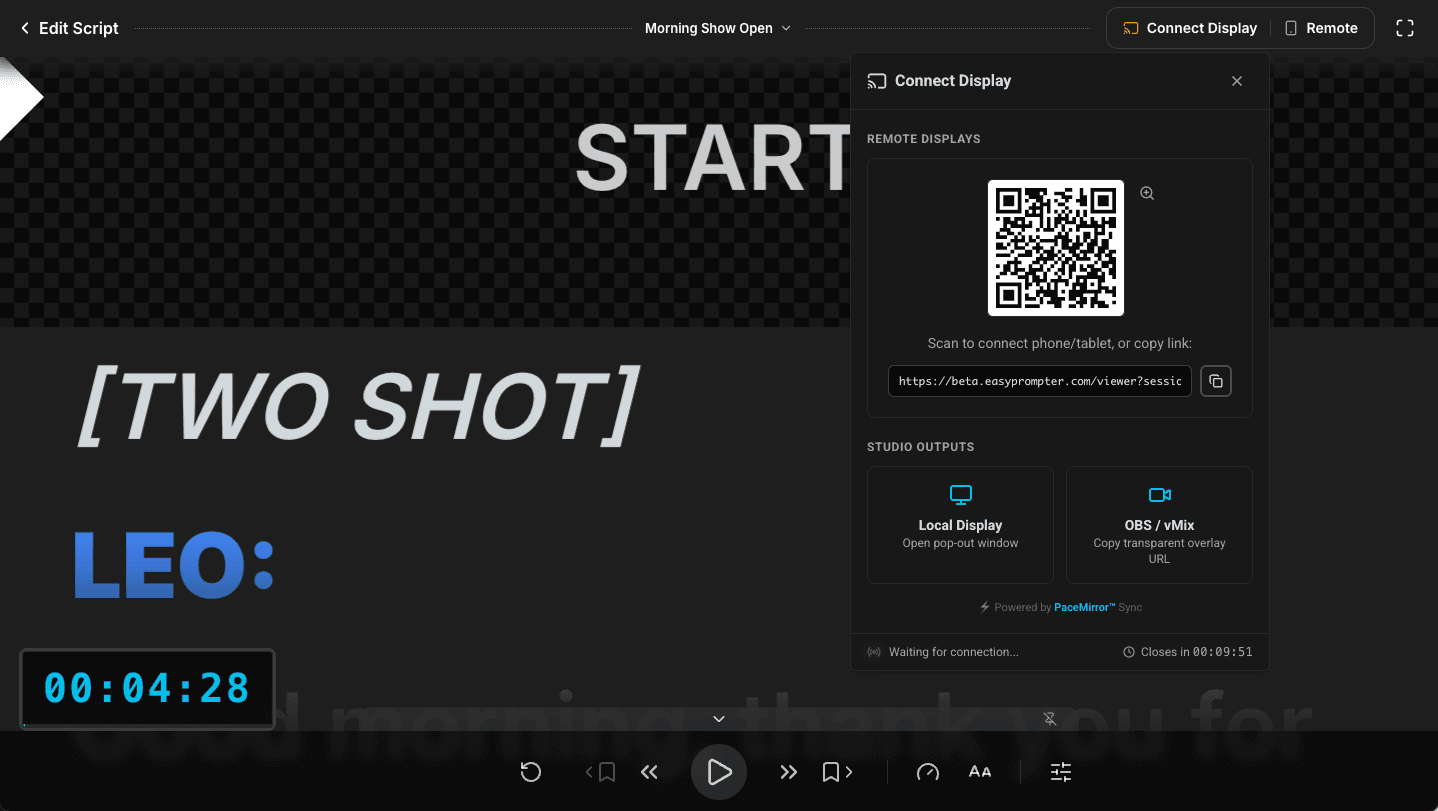Image resolution: width=1438 pixels, height=811 pixels.
Task: Click the reset-to-start circular arrow icon
Action: tap(531, 772)
